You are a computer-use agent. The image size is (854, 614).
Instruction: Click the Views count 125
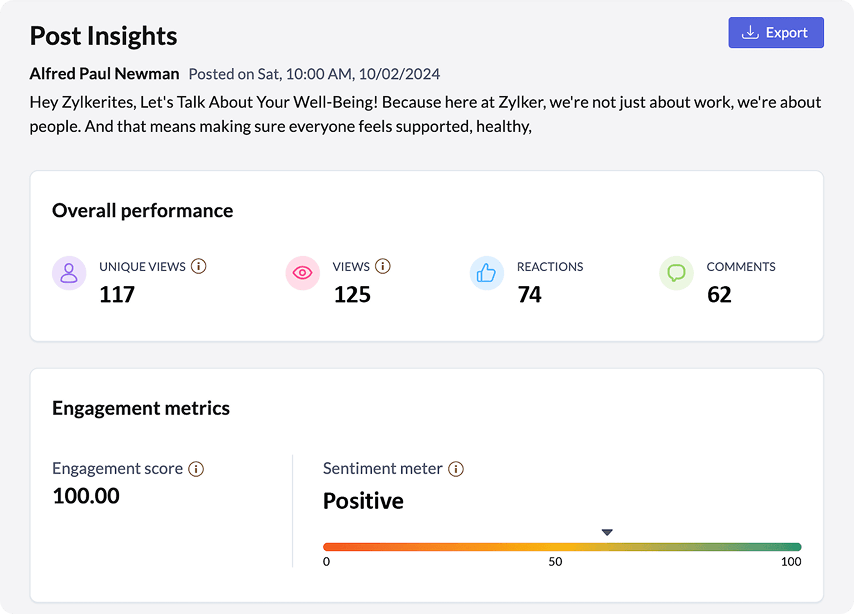click(352, 294)
